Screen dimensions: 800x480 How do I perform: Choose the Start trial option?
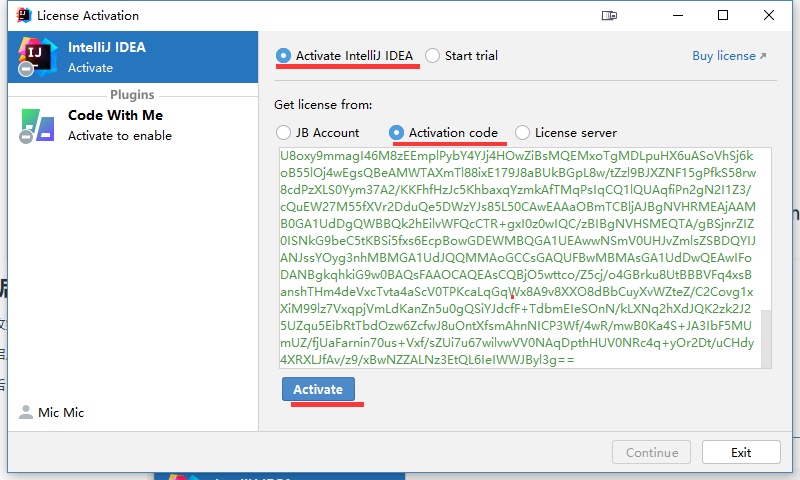point(432,56)
